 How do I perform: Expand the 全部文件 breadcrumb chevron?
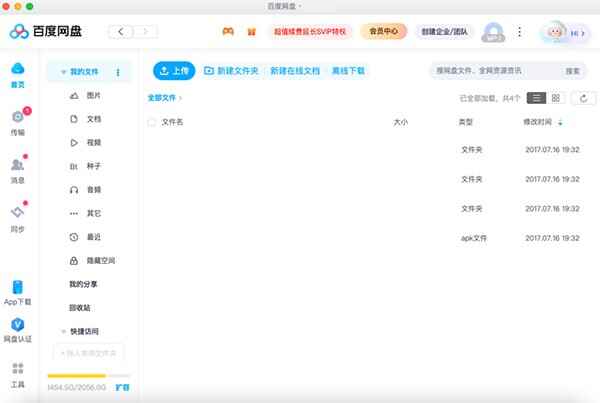[x=180, y=98]
